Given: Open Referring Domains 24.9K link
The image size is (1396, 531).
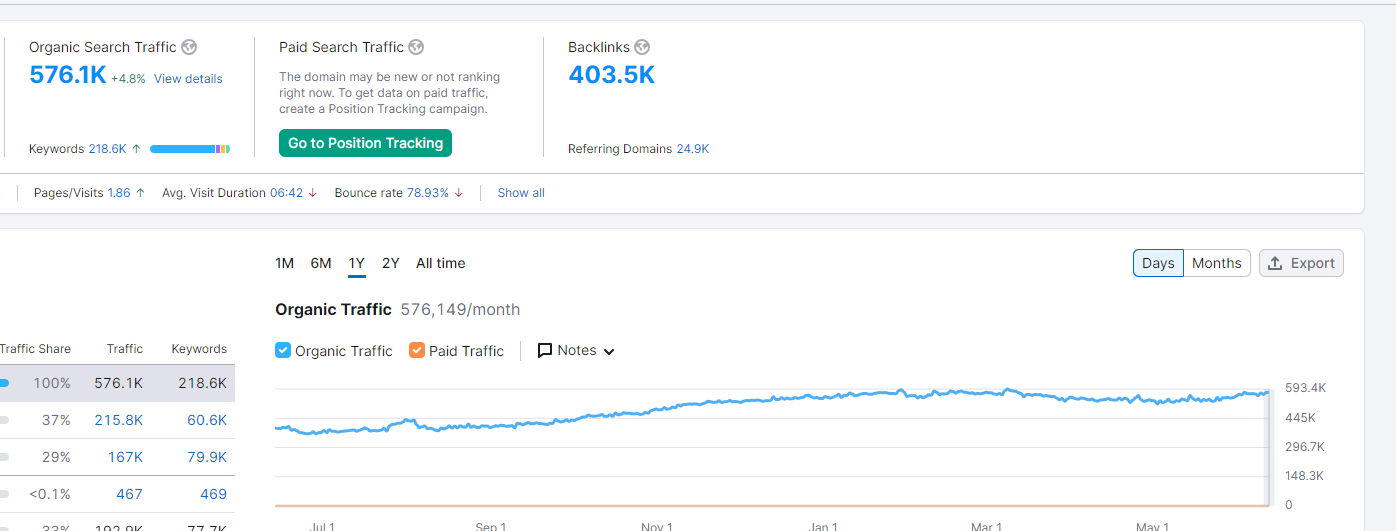Looking at the screenshot, I should click(x=693, y=149).
